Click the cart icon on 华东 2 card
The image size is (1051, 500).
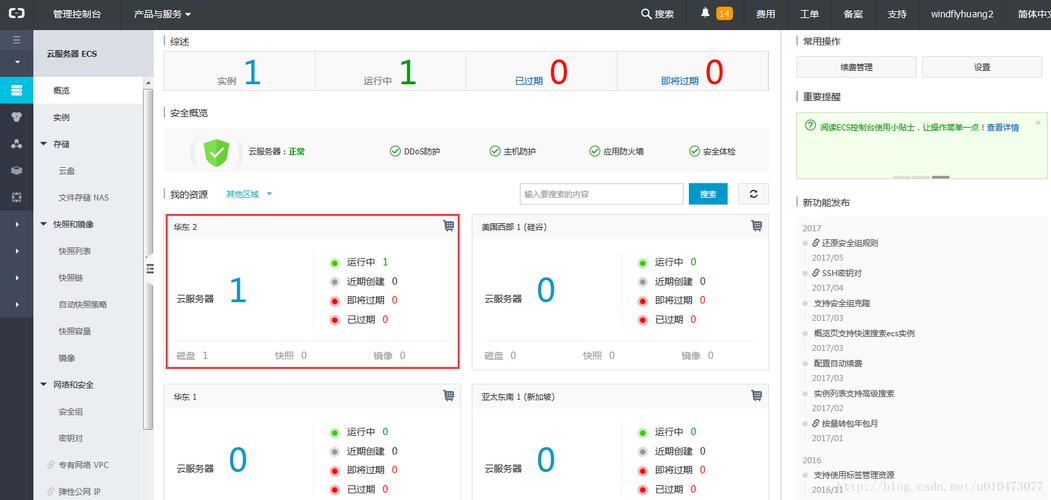coord(448,227)
